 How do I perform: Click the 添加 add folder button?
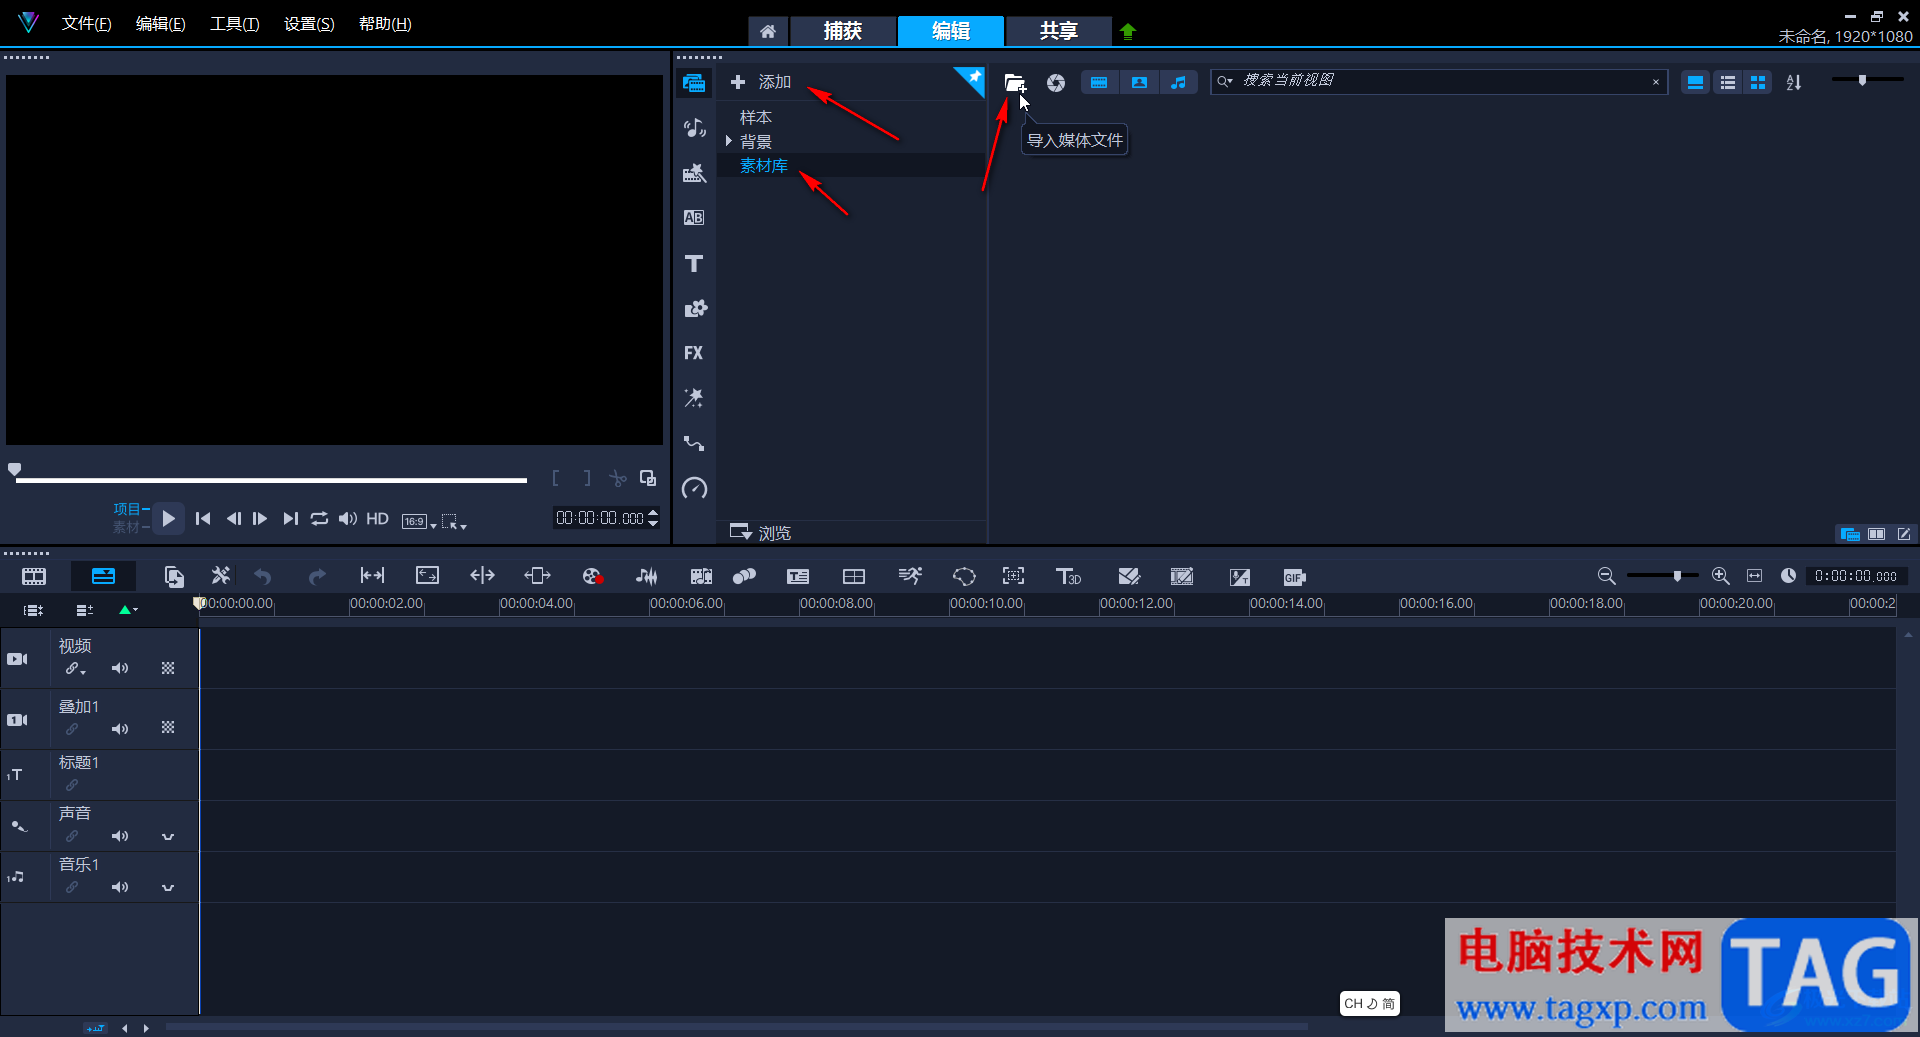pos(761,82)
